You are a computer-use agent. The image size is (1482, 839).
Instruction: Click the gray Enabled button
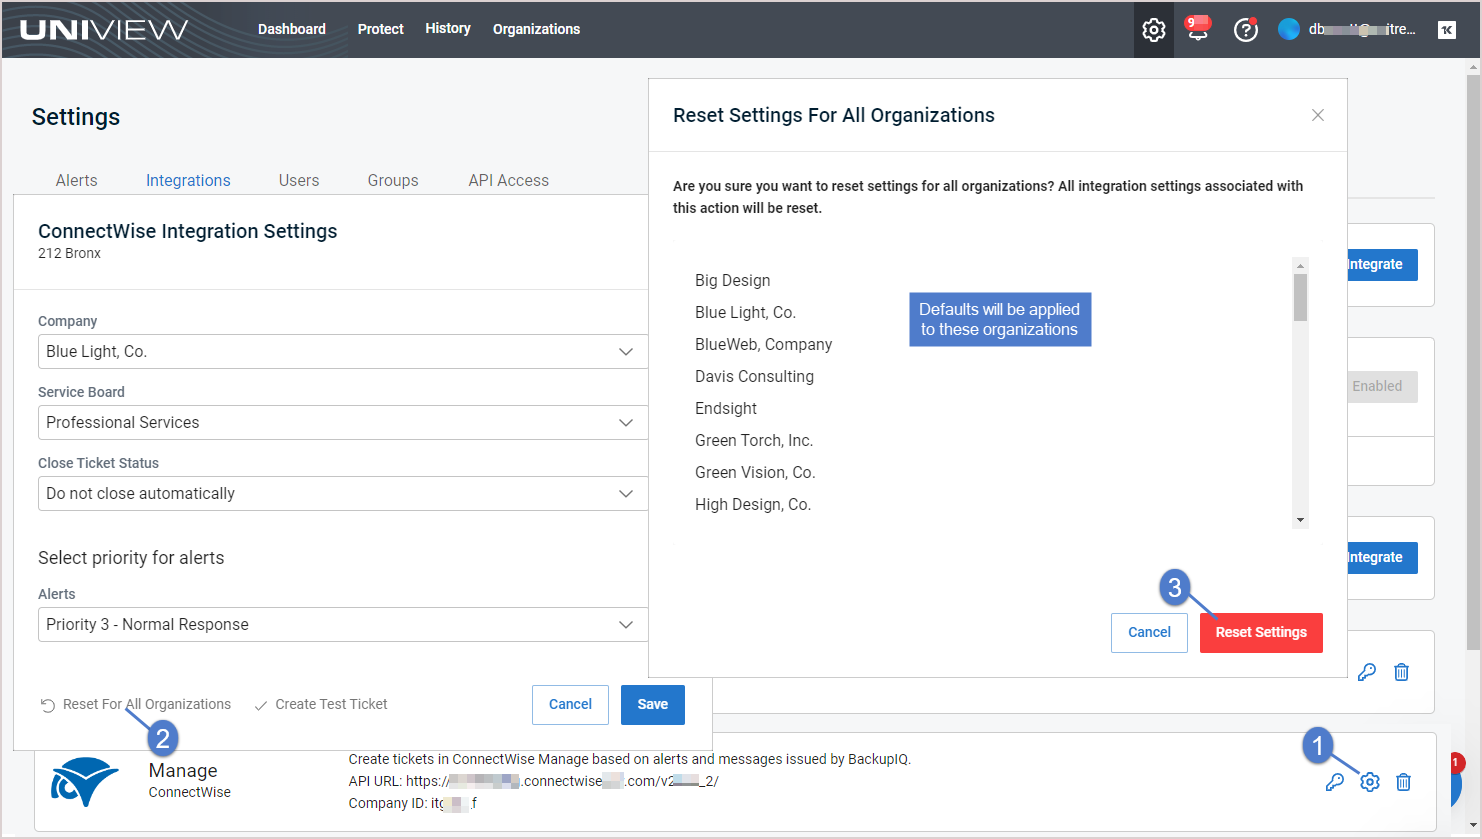tap(1382, 386)
